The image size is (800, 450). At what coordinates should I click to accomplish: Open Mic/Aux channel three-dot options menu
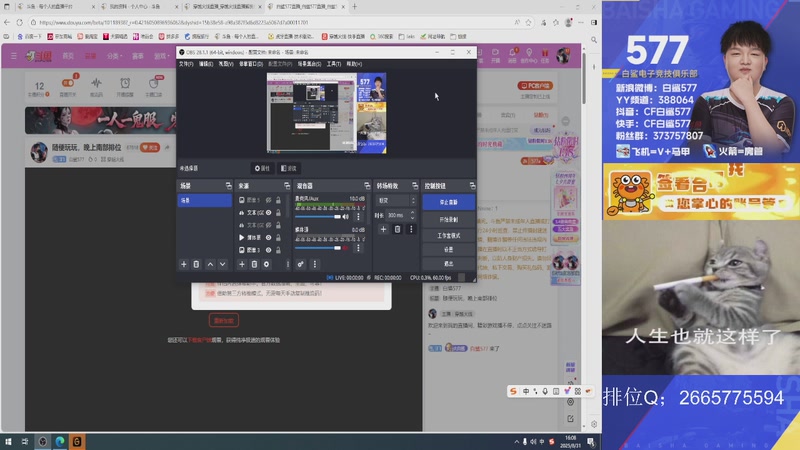(x=358, y=217)
